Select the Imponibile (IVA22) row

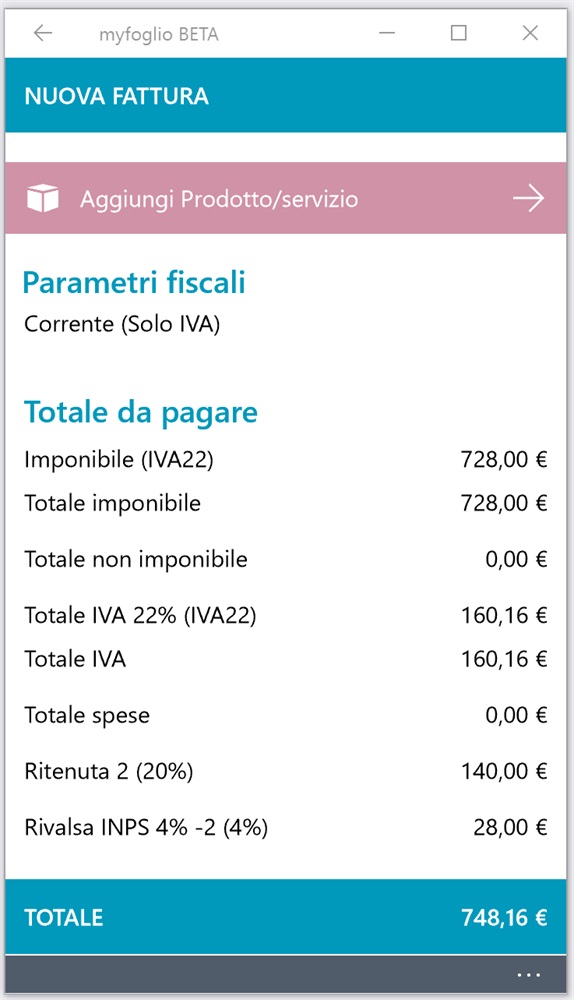click(x=286, y=459)
